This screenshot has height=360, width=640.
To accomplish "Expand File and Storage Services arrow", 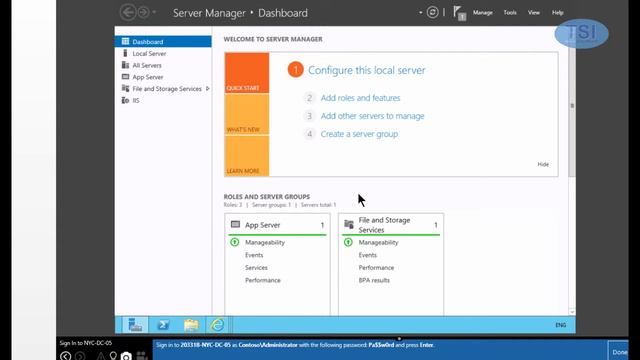I will click(x=208, y=89).
